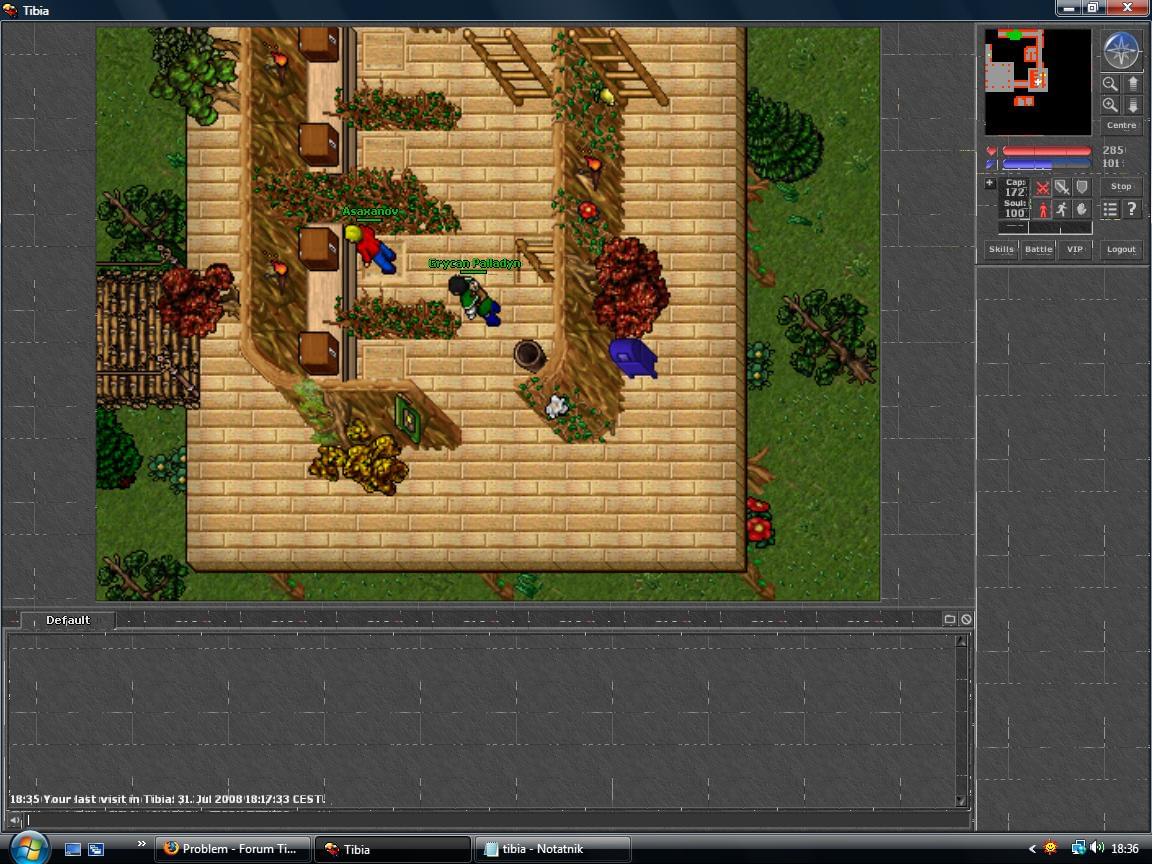Click the sun-shaped tray icon
The height and width of the screenshot is (864, 1152).
[1051, 849]
